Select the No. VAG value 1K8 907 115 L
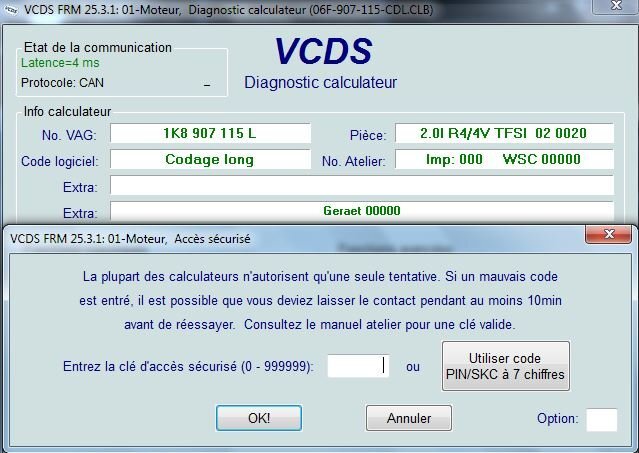The image size is (639, 453). tap(210, 133)
